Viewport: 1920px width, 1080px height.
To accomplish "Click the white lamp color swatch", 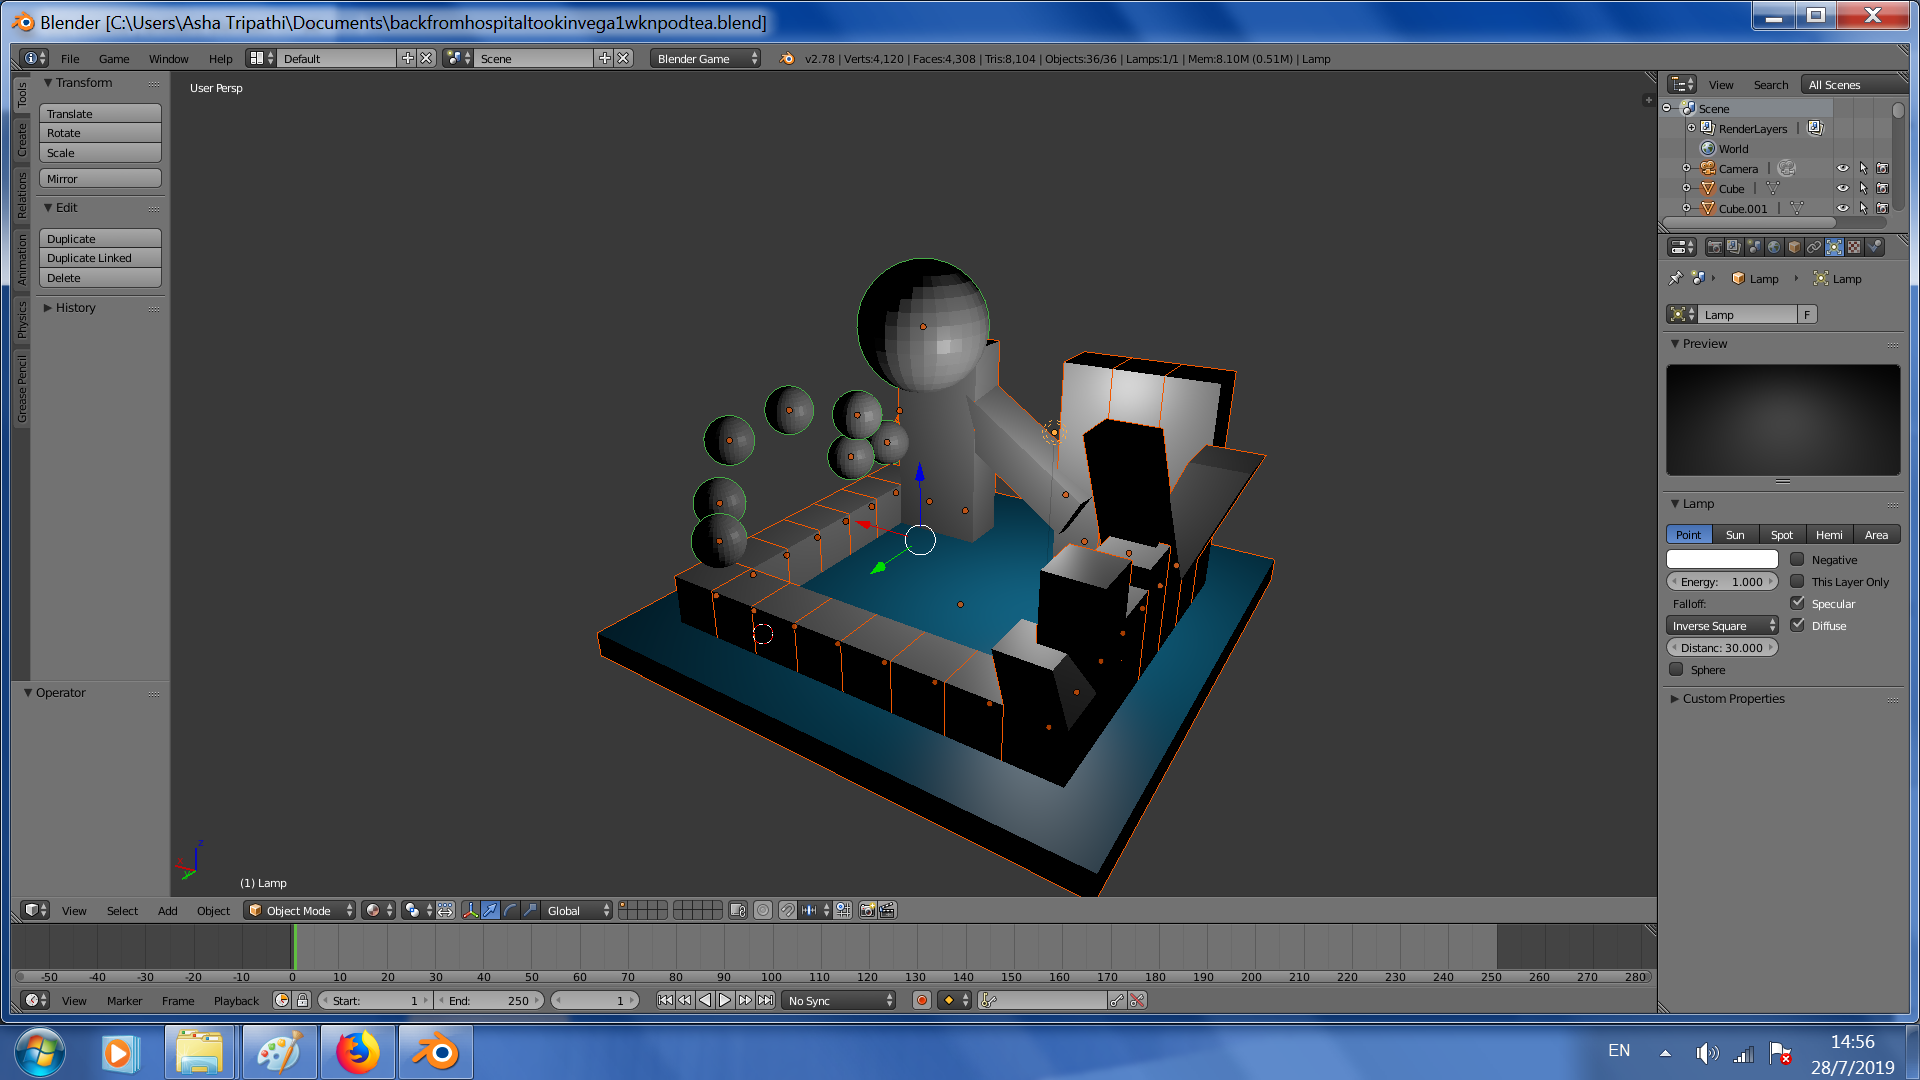I will point(1722,560).
